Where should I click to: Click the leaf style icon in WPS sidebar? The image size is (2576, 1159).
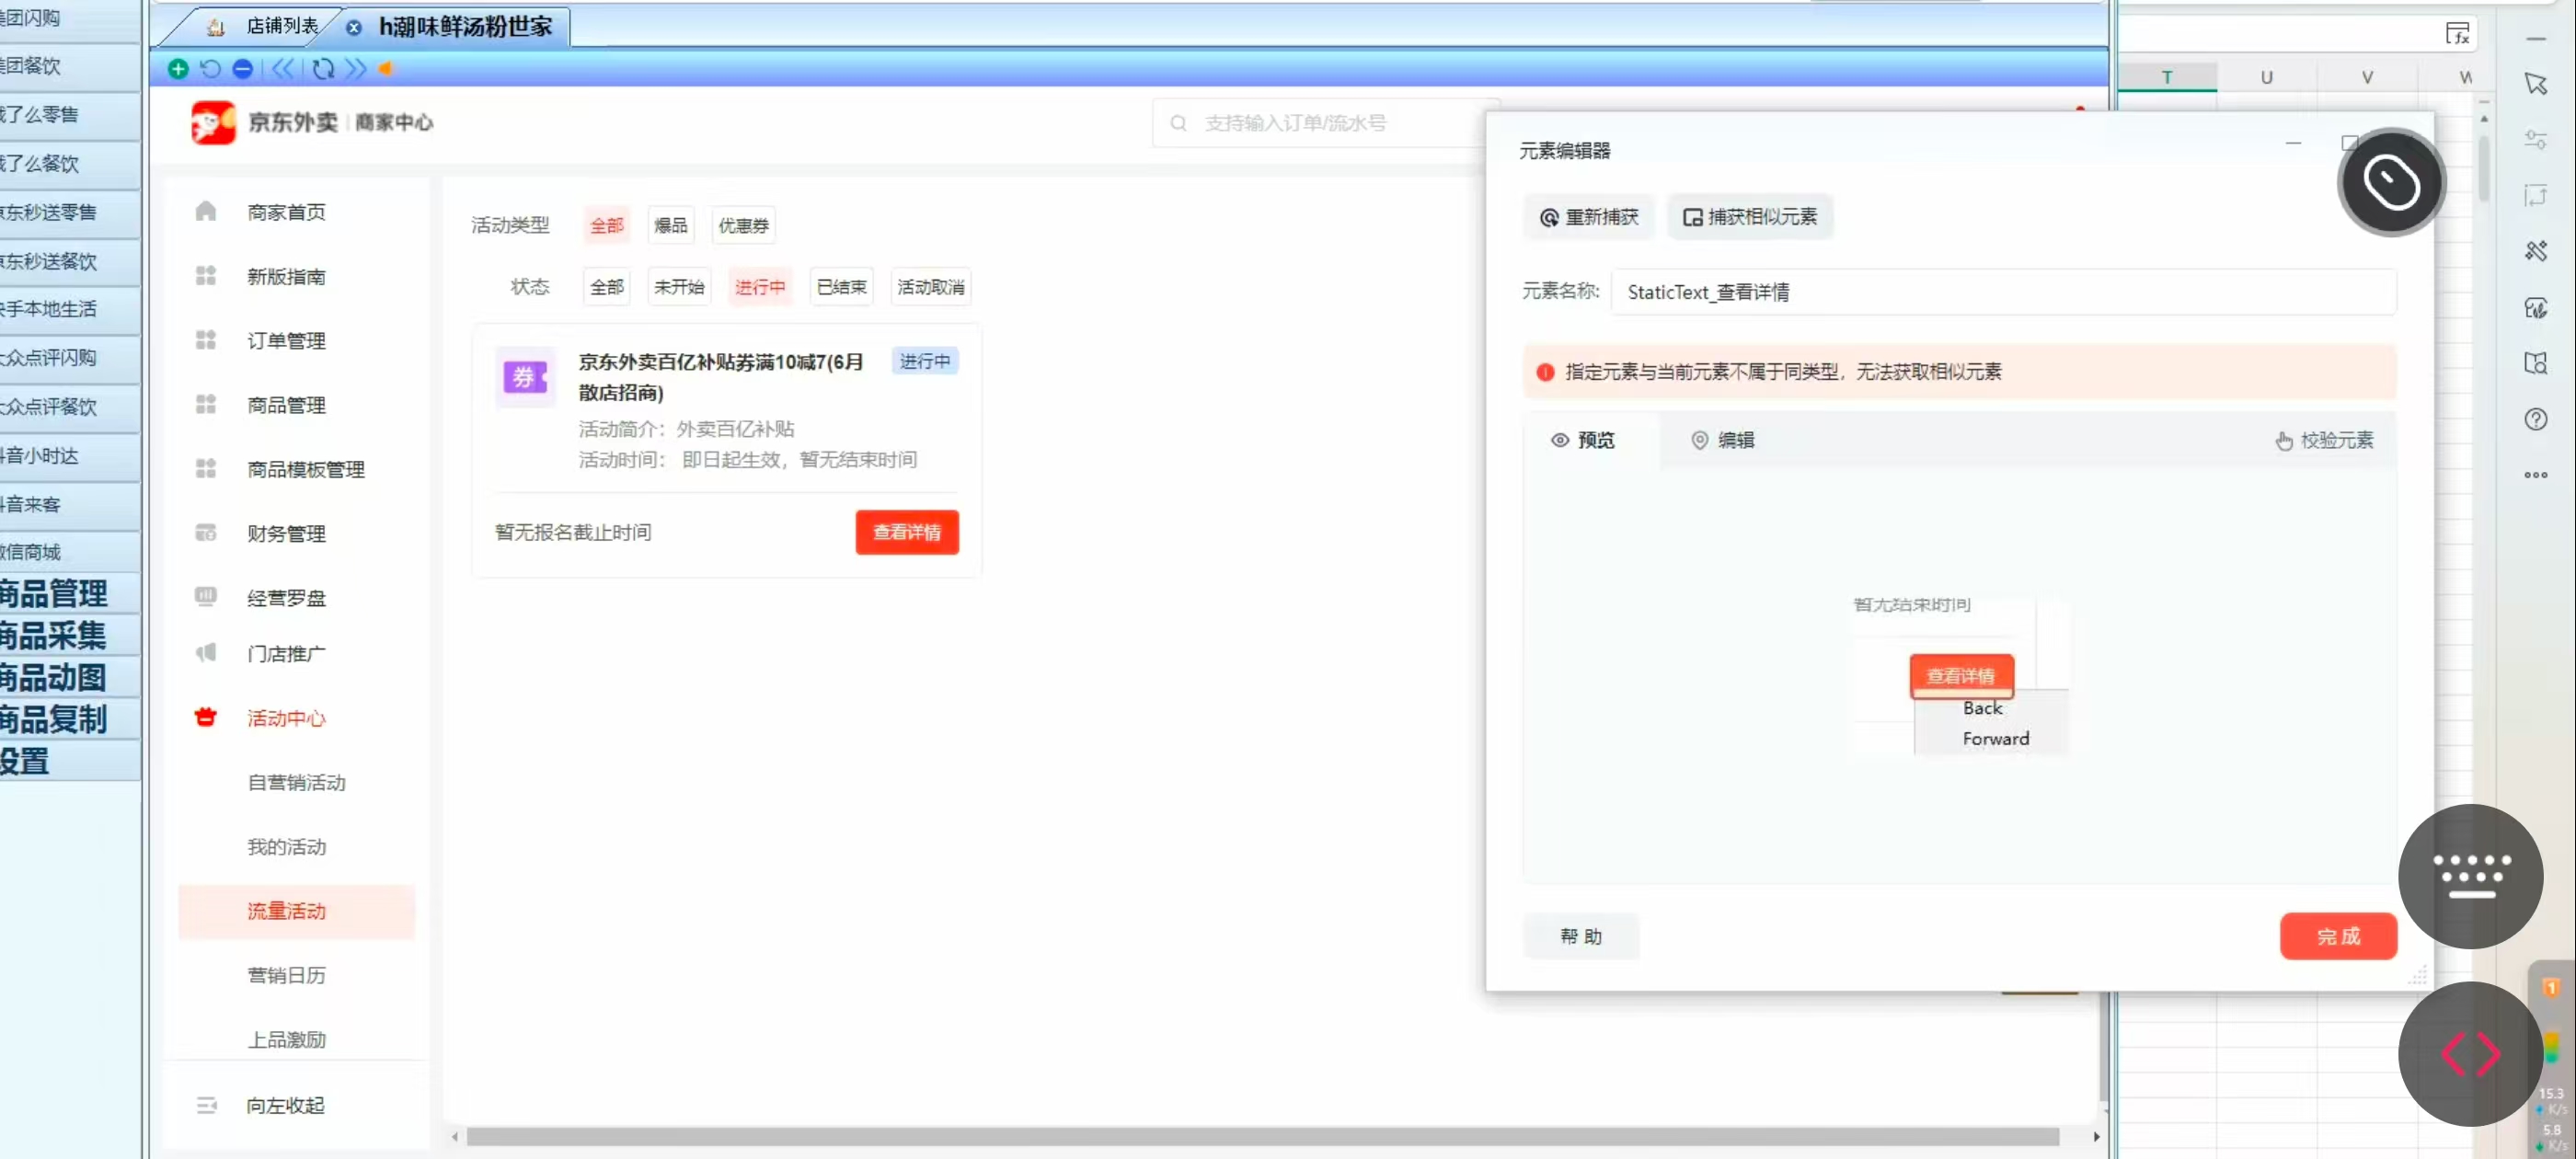[x=2535, y=307]
